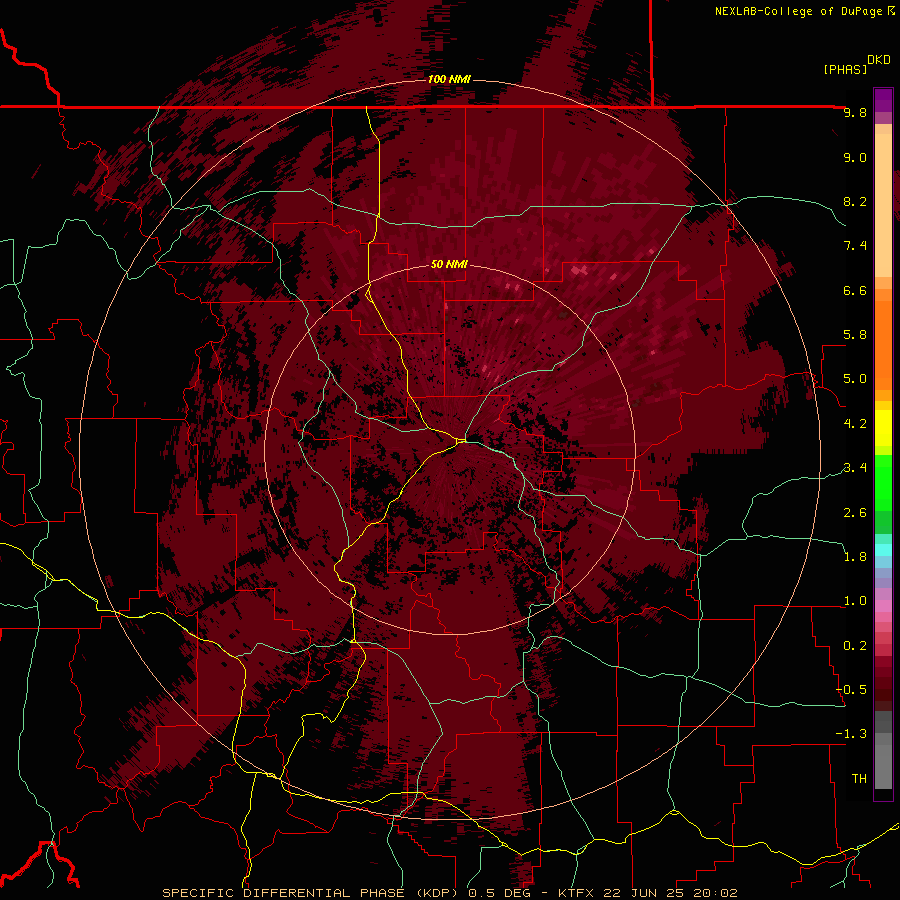The height and width of the screenshot is (900, 900).
Task: Click the product caption at the bottom
Action: point(450,893)
